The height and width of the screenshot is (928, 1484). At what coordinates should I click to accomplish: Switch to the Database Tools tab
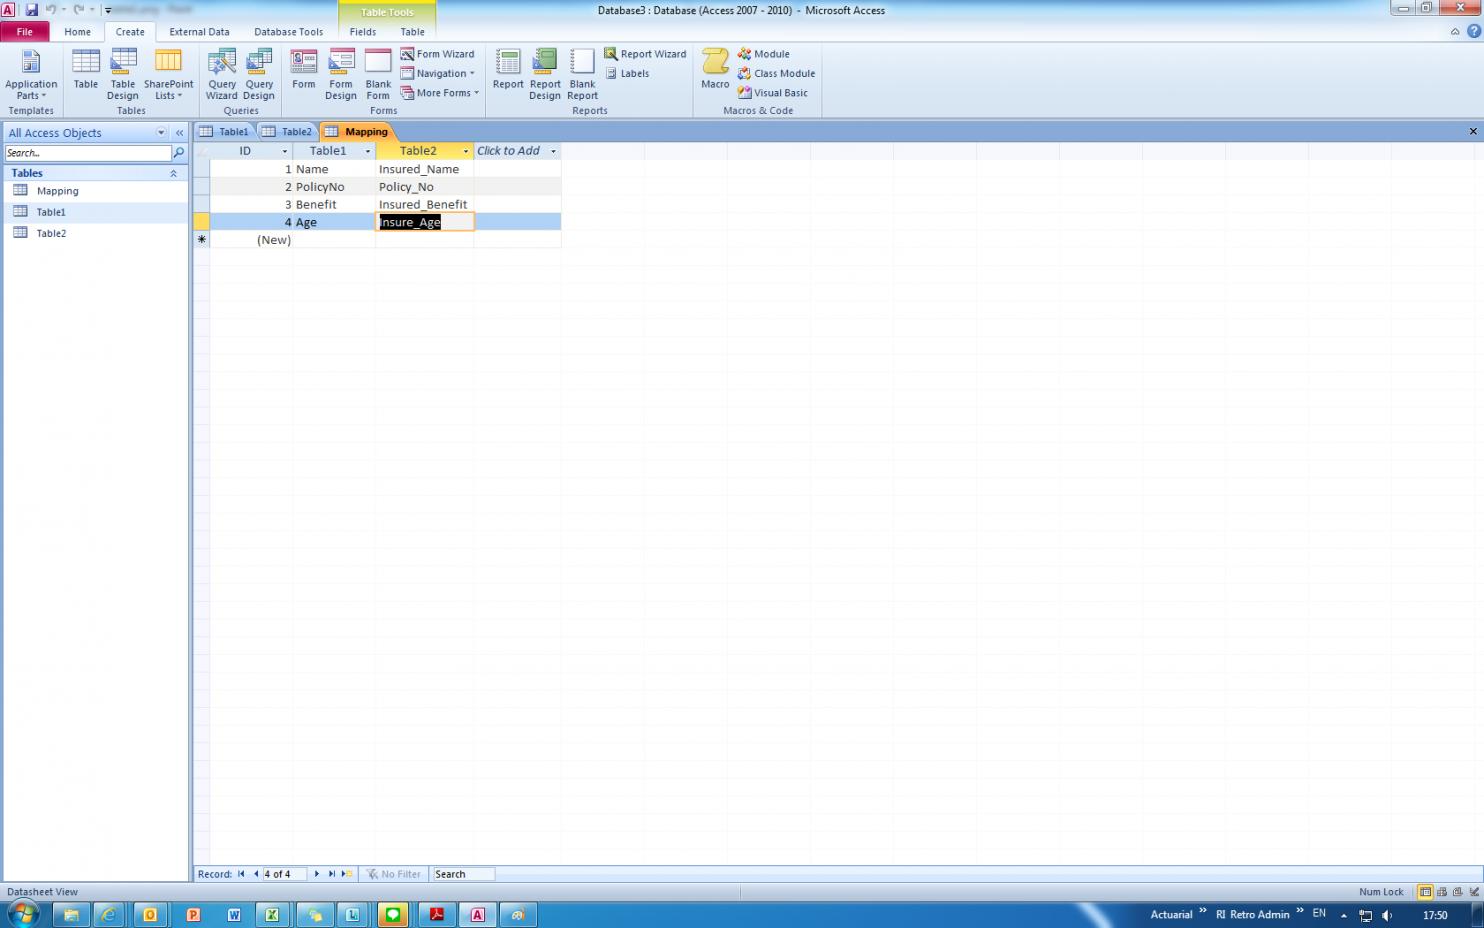pyautogui.click(x=288, y=32)
